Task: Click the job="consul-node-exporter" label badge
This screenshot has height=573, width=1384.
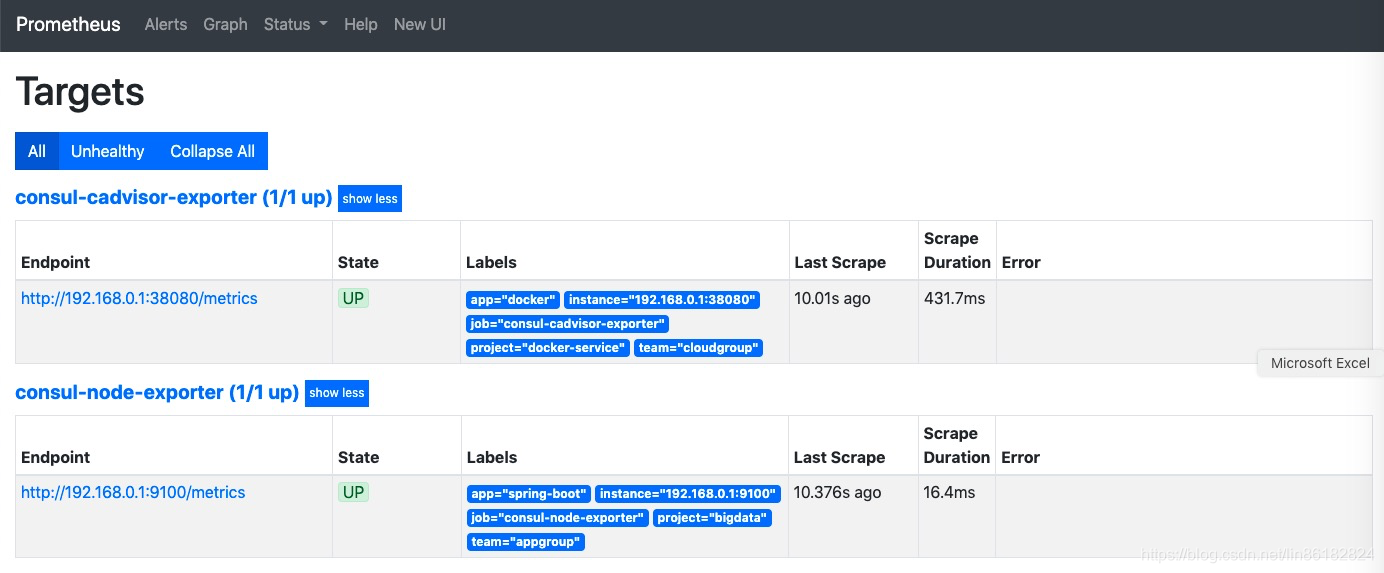Action: 558,518
